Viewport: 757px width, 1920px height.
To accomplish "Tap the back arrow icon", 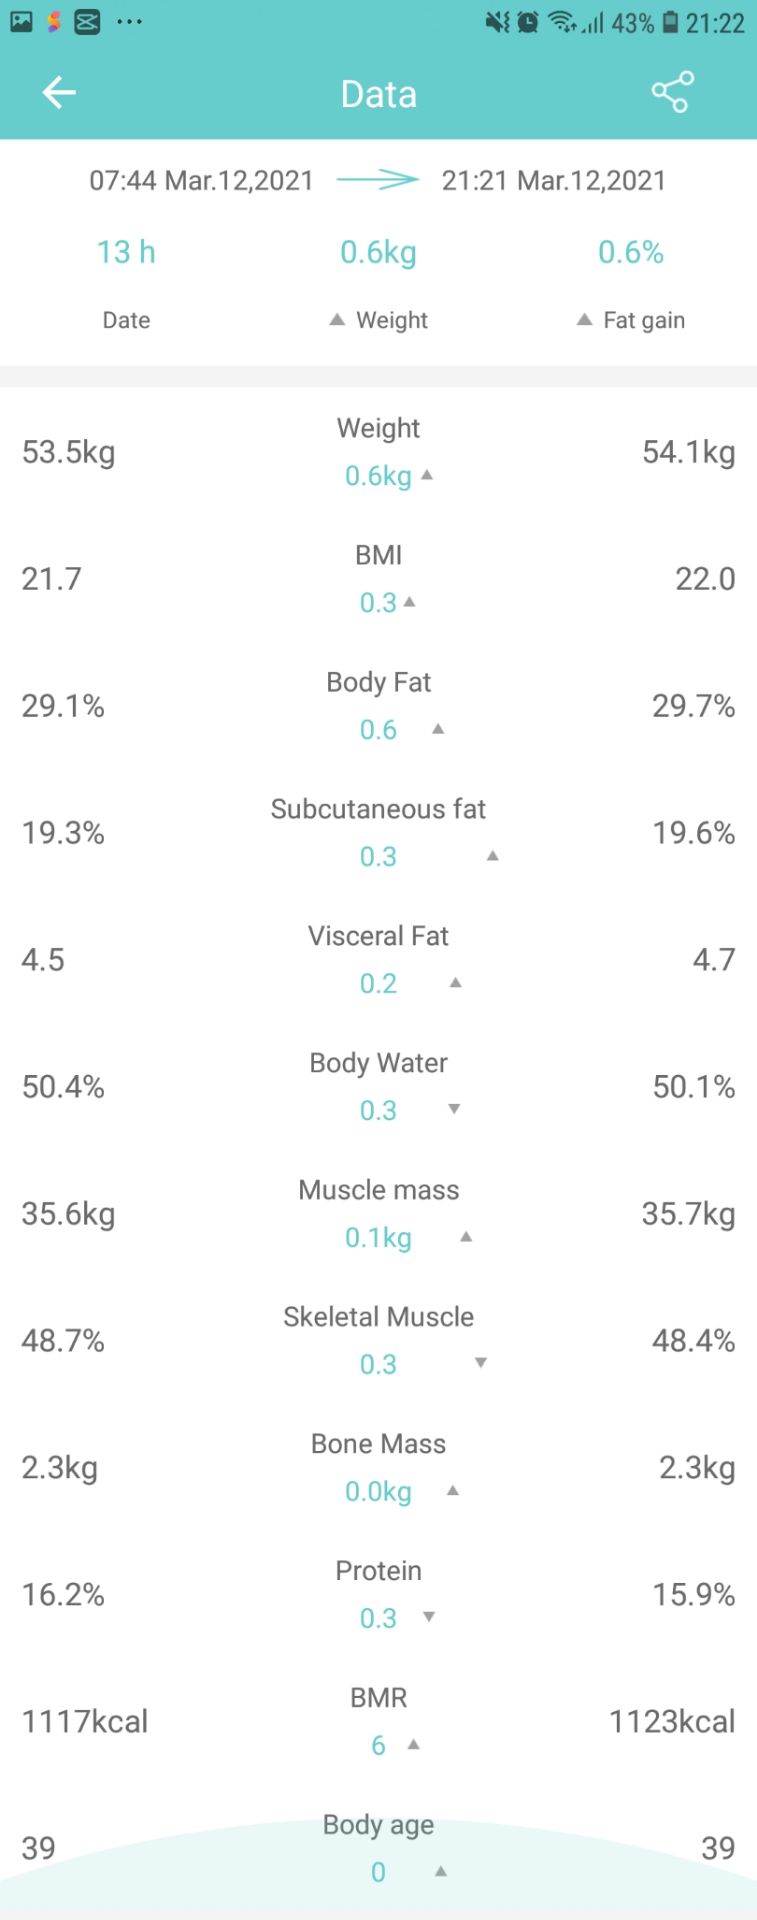I will (59, 93).
